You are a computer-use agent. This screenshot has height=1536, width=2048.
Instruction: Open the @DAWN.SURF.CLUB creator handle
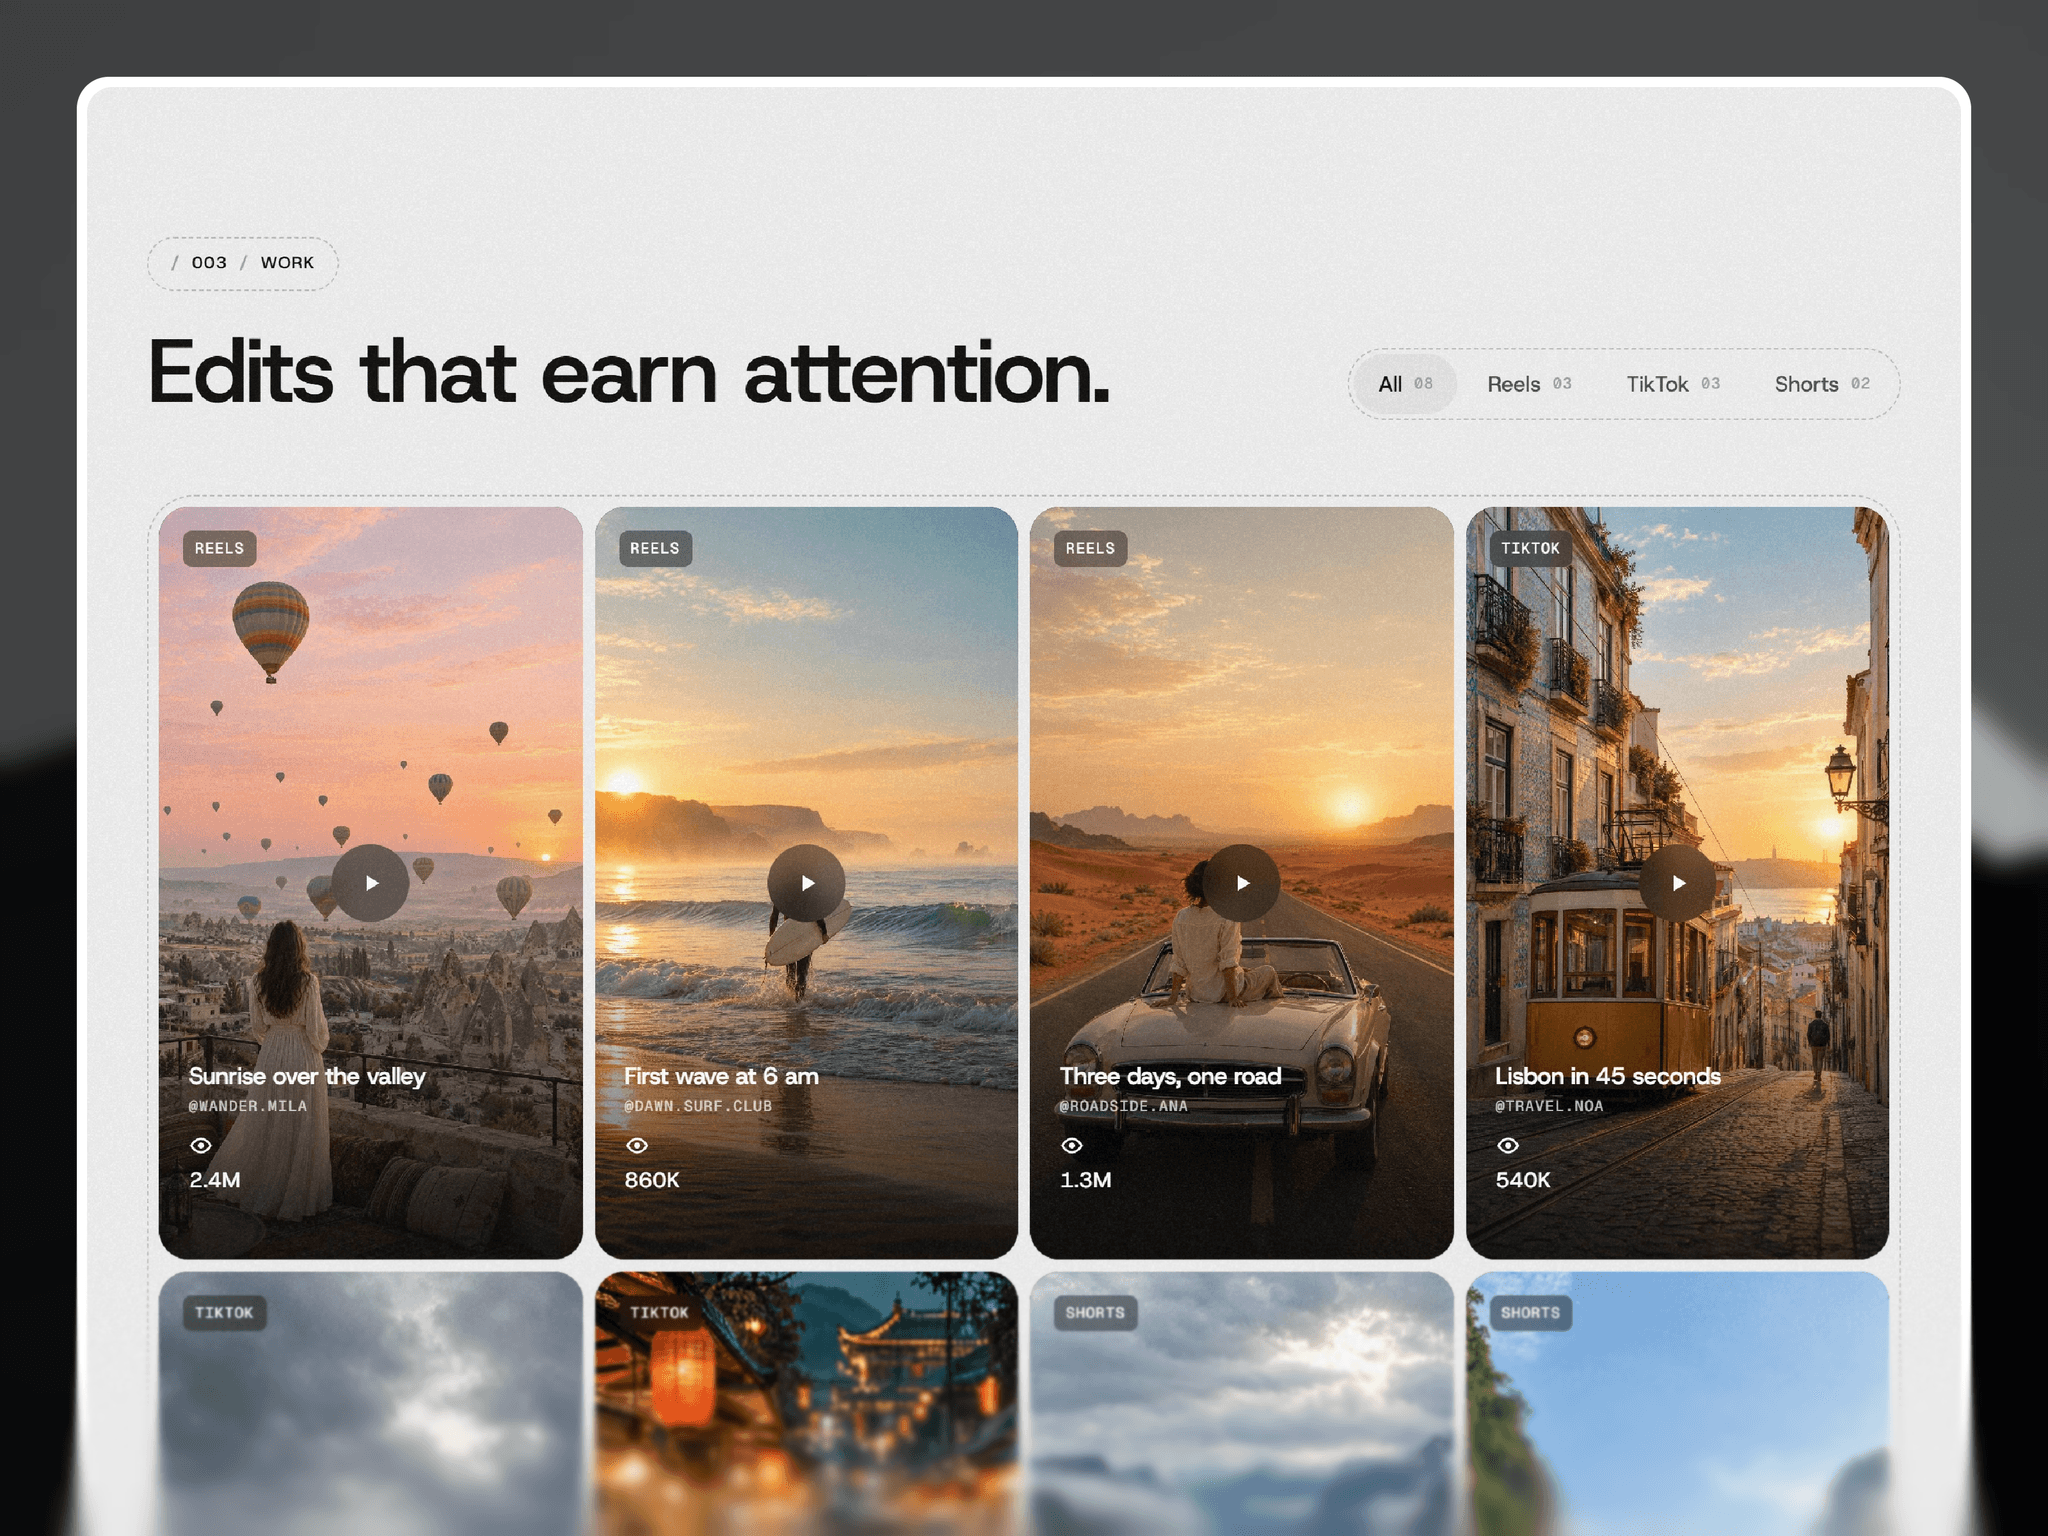click(698, 1106)
